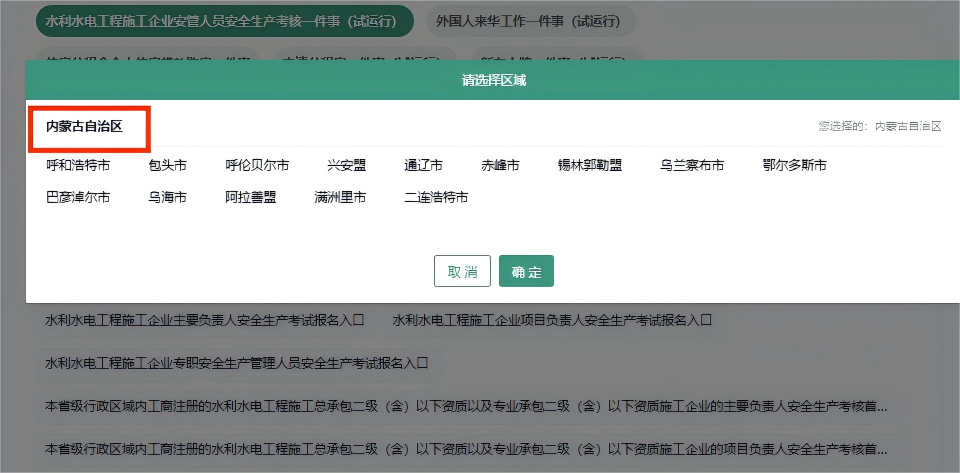Confirm selection with 确定 button
The image size is (960, 473).
[x=526, y=271]
